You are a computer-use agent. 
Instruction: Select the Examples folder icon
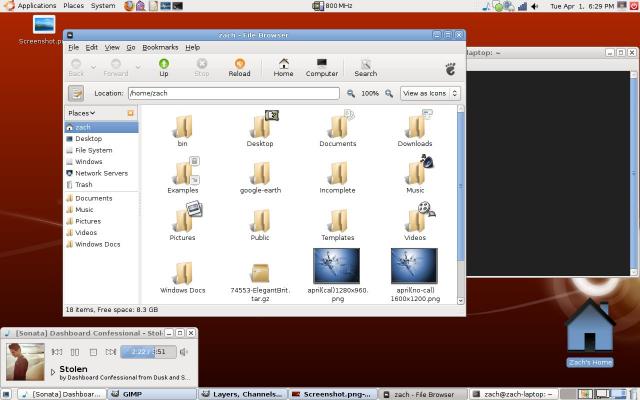tap(184, 171)
